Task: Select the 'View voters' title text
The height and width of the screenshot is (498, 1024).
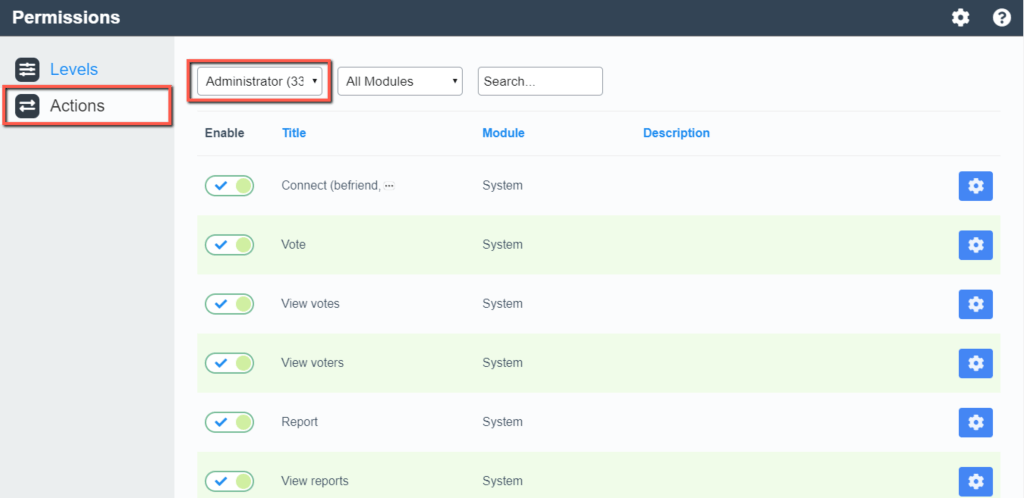Action: (312, 363)
